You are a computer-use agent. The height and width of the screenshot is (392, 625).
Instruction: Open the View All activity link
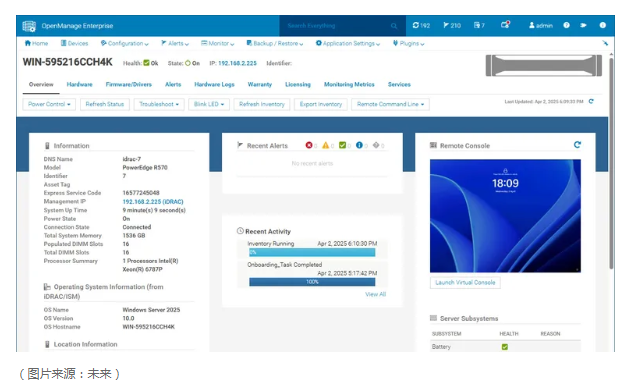tap(375, 294)
